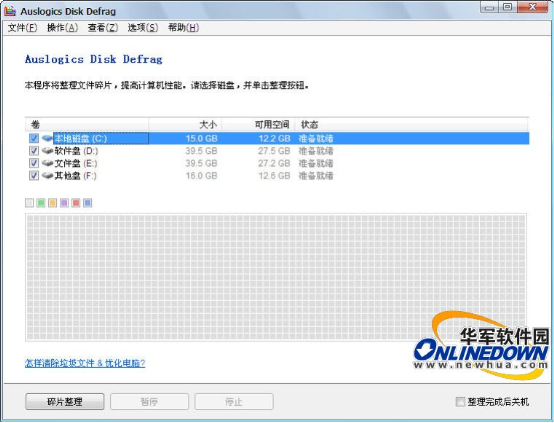Enable 整理完成后关机 shutdown checkbox

click(x=460, y=402)
